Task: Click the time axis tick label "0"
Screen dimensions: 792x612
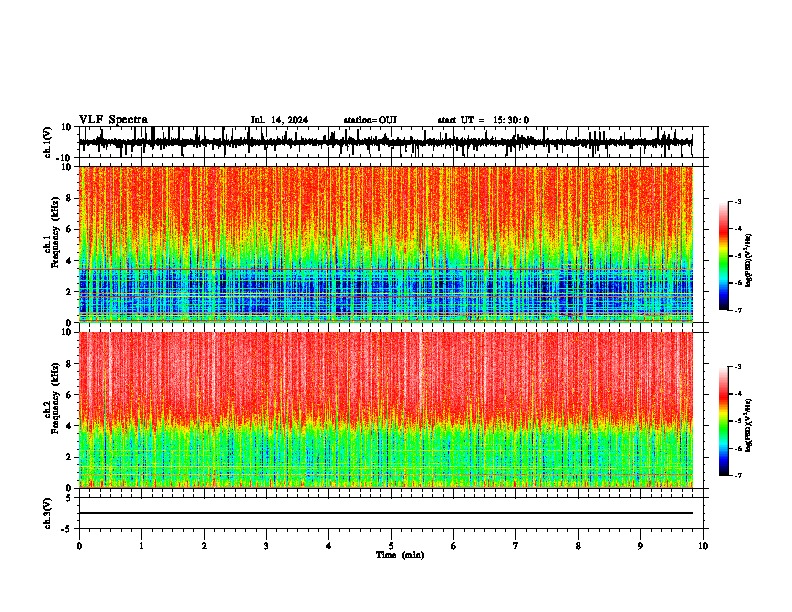Action: pyautogui.click(x=79, y=546)
